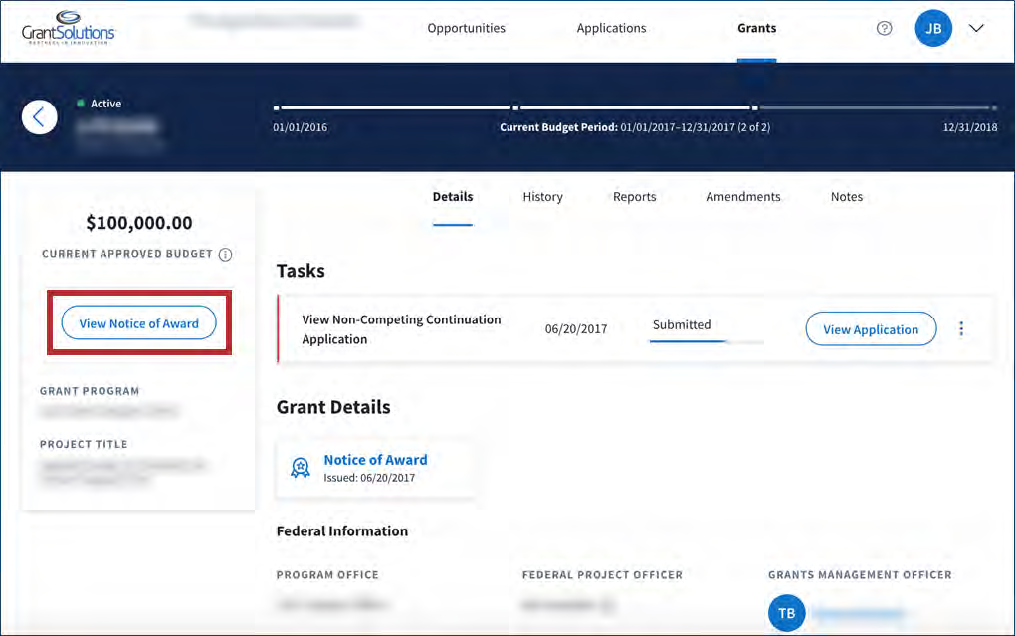1015x636 pixels.
Task: Expand the user account dropdown chevron
Action: coord(977,28)
